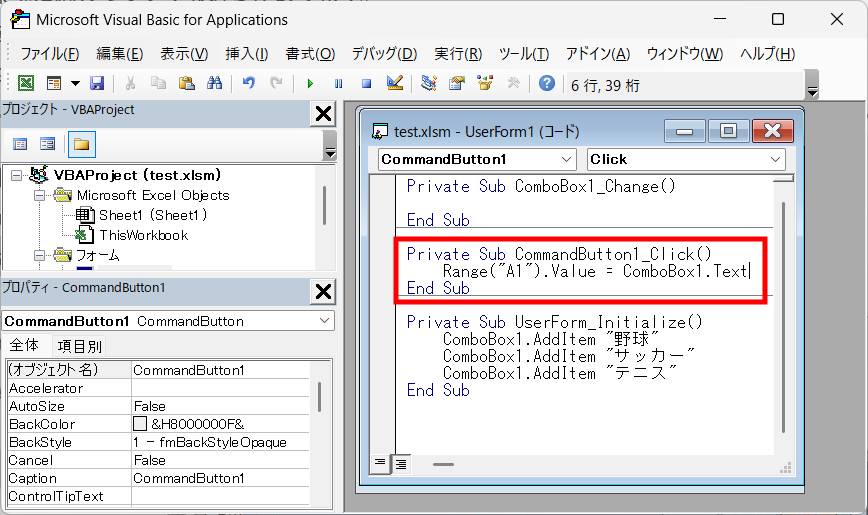Click the (オブジェクト名) value CommandButton1
Screen dimensions: 868x515
point(220,370)
